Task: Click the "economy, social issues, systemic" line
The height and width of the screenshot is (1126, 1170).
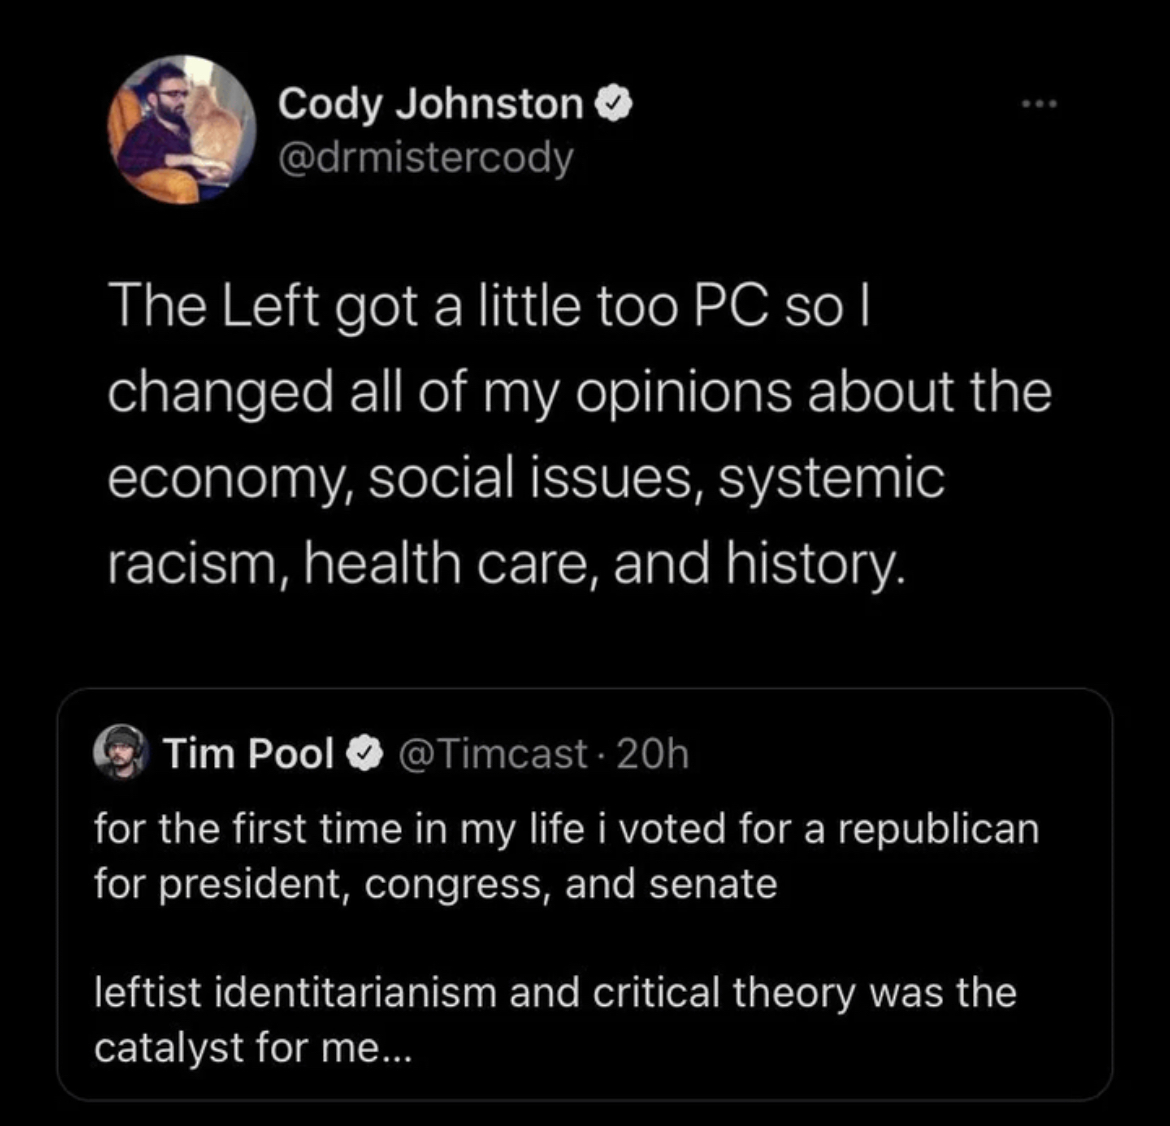Action: 526,478
